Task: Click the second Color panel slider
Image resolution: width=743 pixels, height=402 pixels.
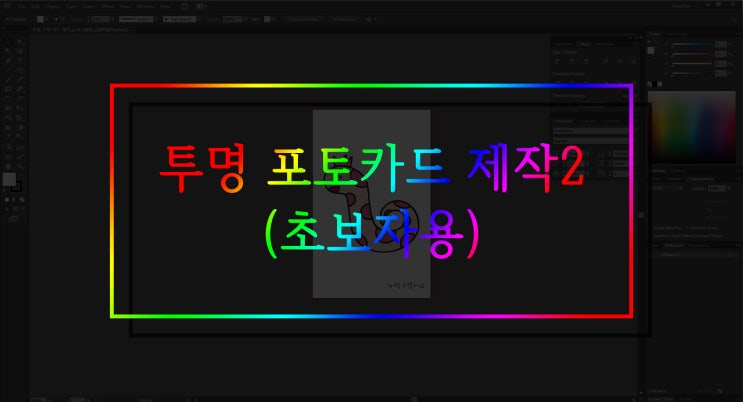Action: tap(692, 54)
